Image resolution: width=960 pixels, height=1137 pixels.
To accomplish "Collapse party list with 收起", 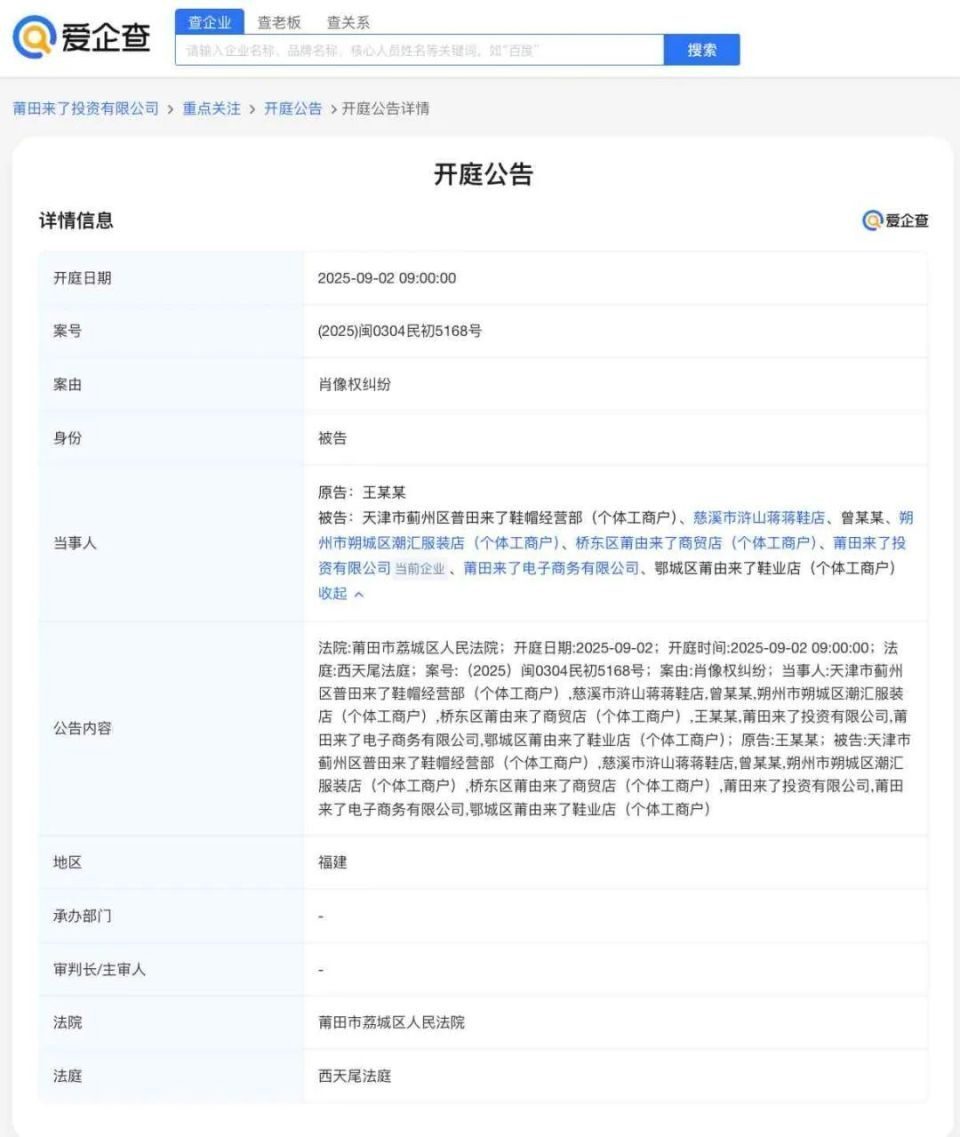I will pyautogui.click(x=341, y=593).
